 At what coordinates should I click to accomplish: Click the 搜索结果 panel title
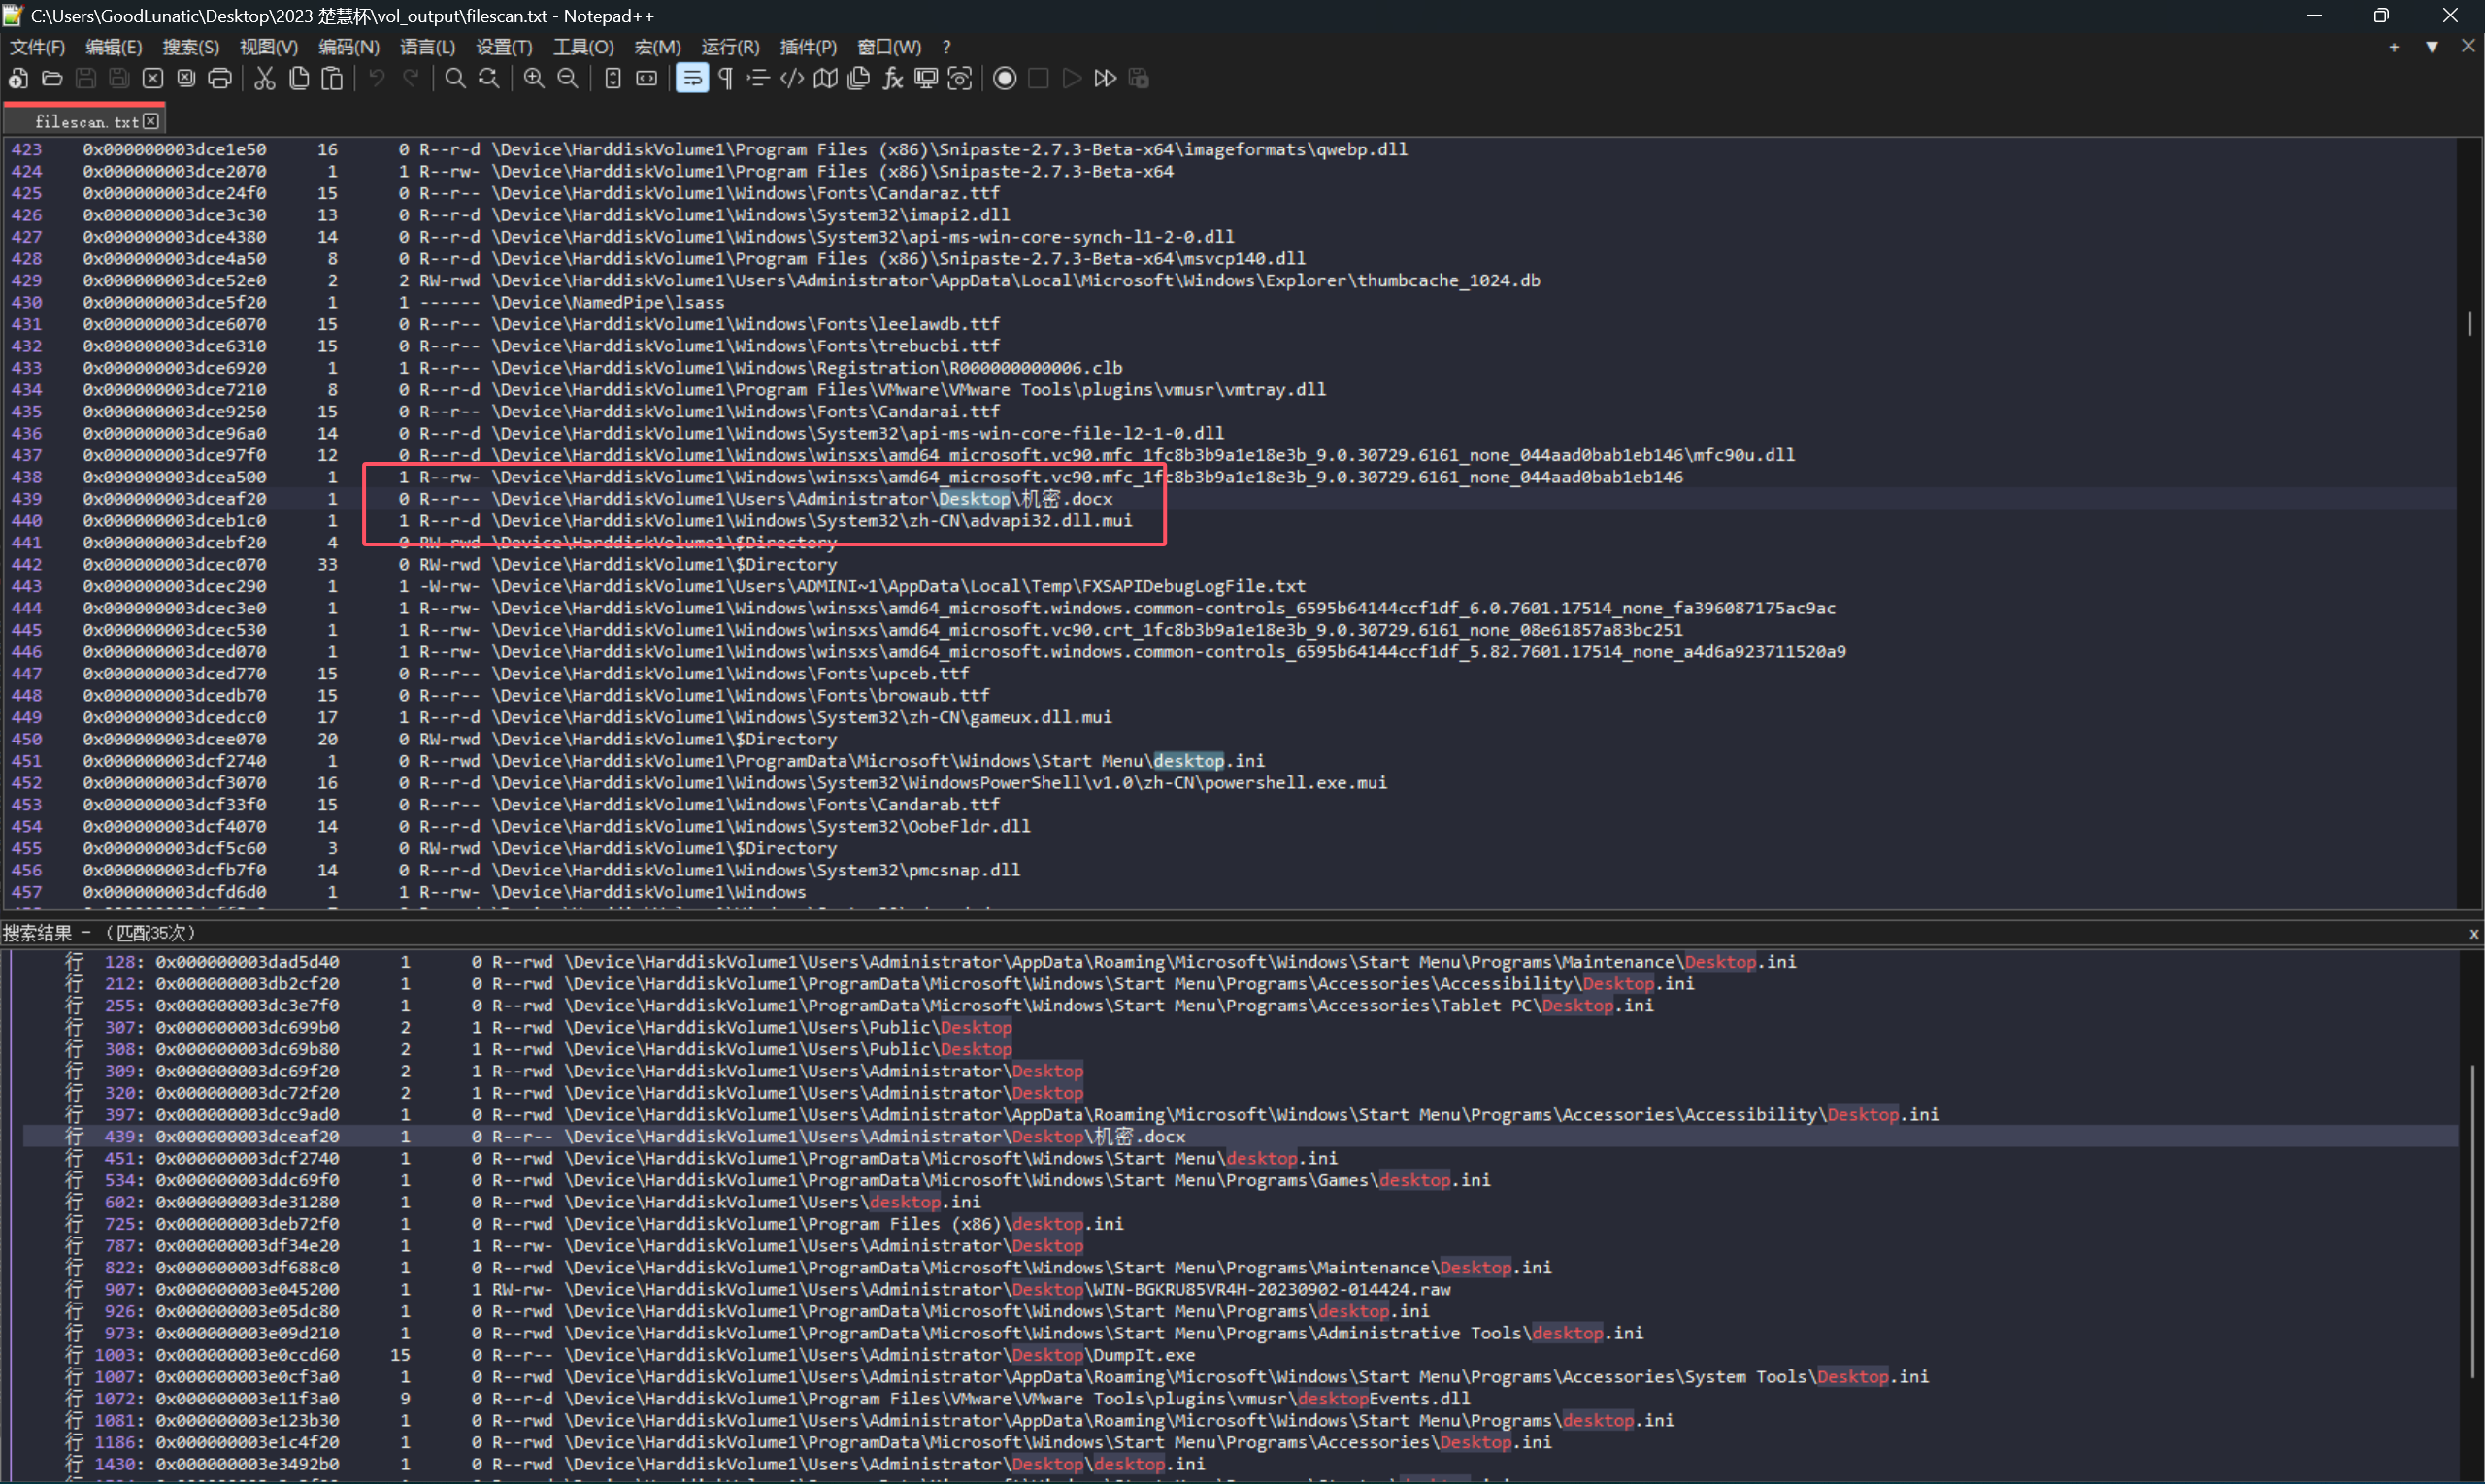tap(38, 933)
